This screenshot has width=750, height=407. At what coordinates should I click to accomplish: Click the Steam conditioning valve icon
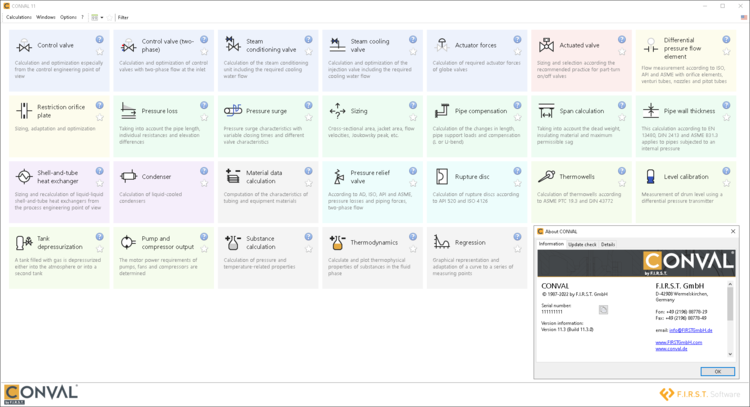233,46
